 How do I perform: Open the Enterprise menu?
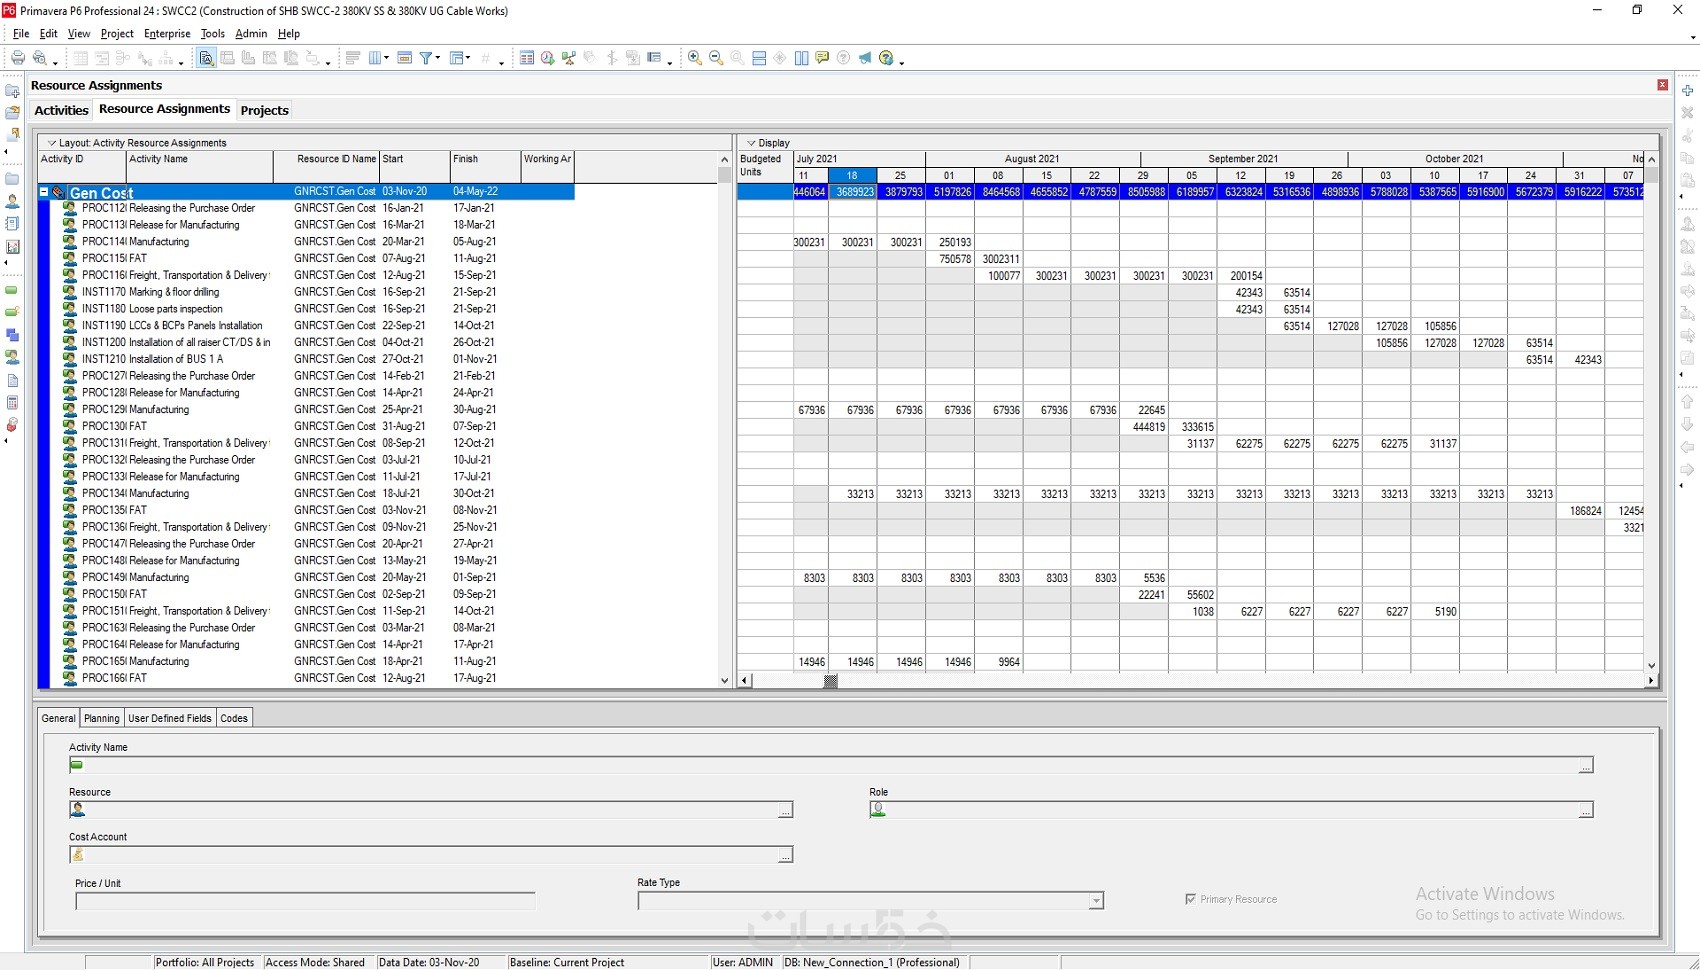[x=167, y=33]
